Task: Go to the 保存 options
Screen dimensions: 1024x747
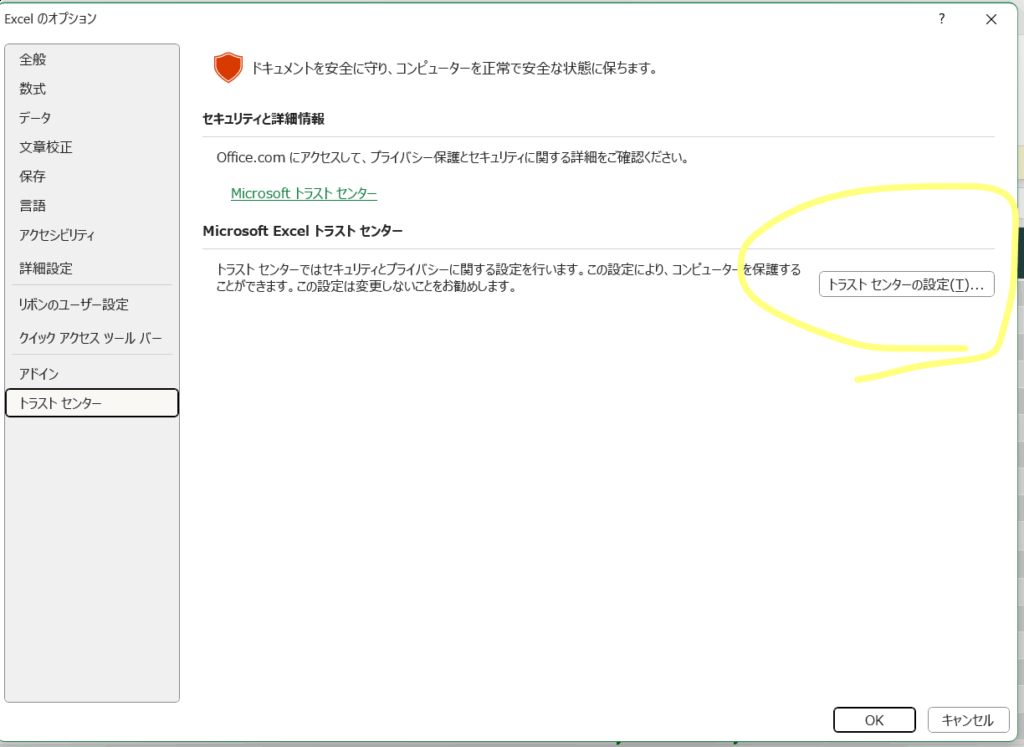Action: [x=33, y=176]
